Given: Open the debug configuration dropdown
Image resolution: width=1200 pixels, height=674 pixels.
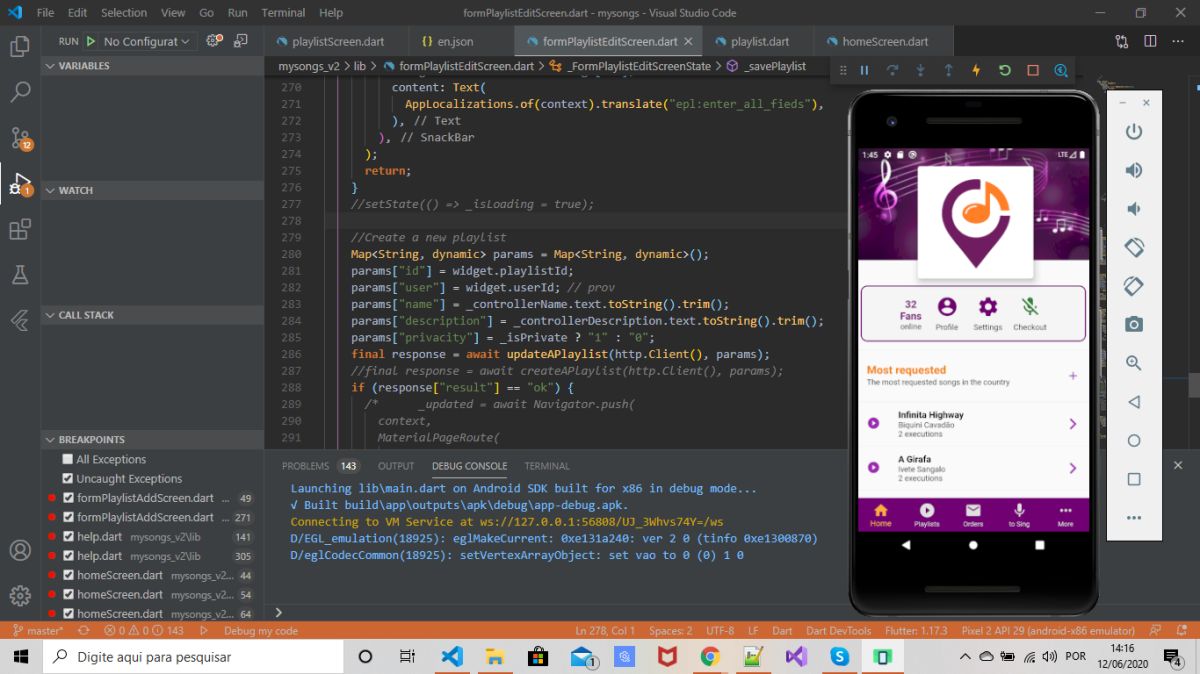Looking at the screenshot, I should (147, 41).
